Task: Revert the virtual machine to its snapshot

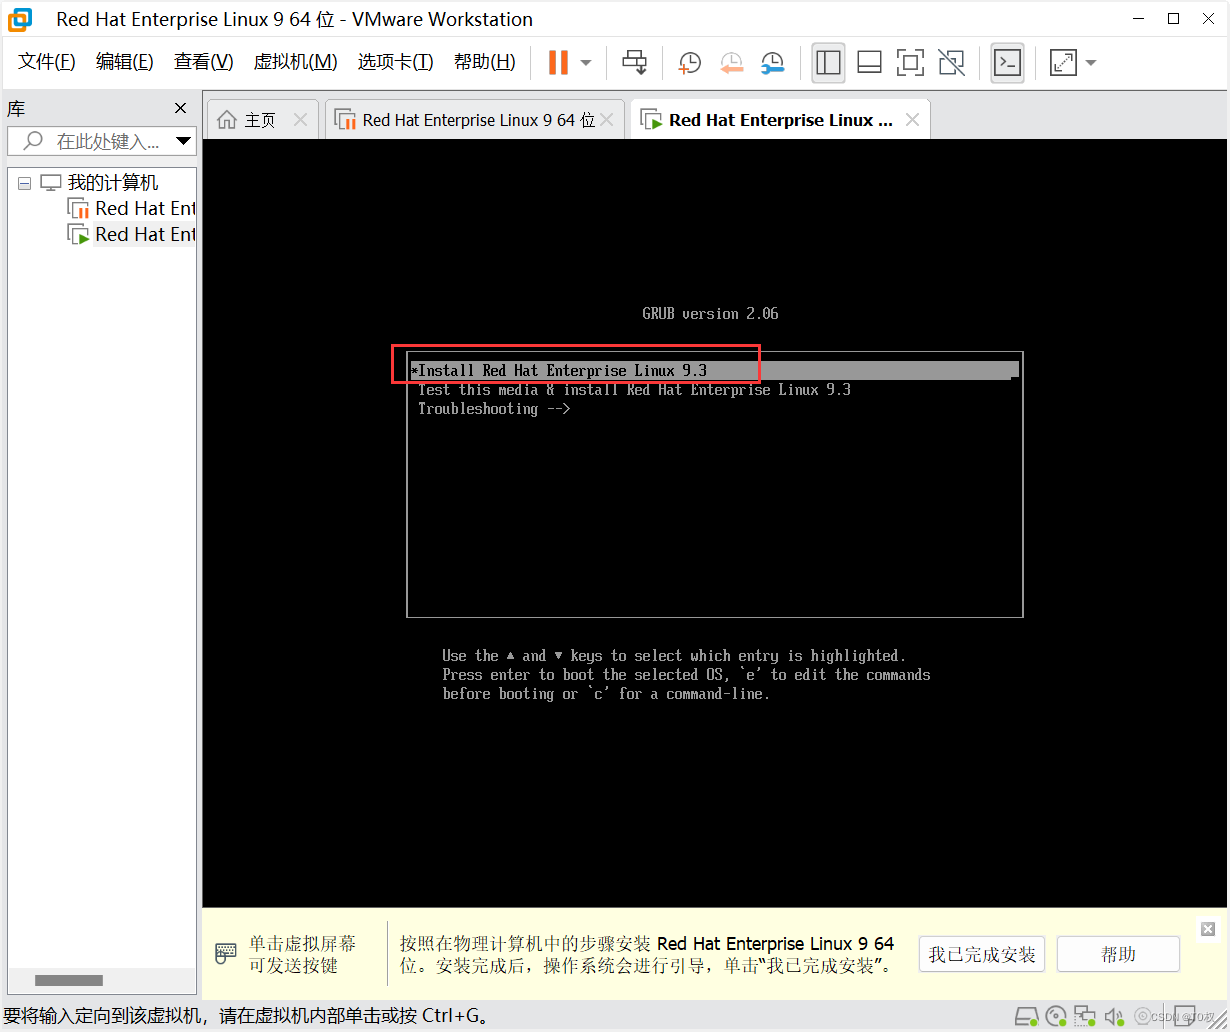Action: [x=731, y=62]
